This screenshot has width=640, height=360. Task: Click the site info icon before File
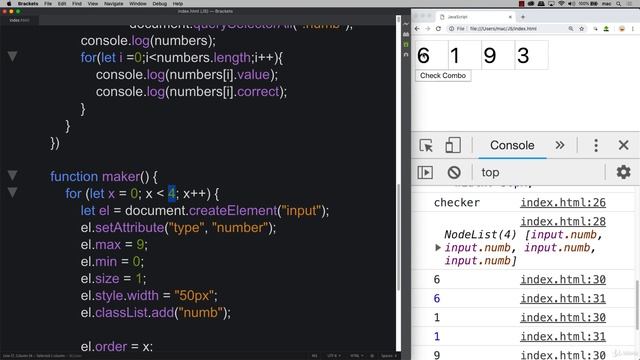click(451, 29)
